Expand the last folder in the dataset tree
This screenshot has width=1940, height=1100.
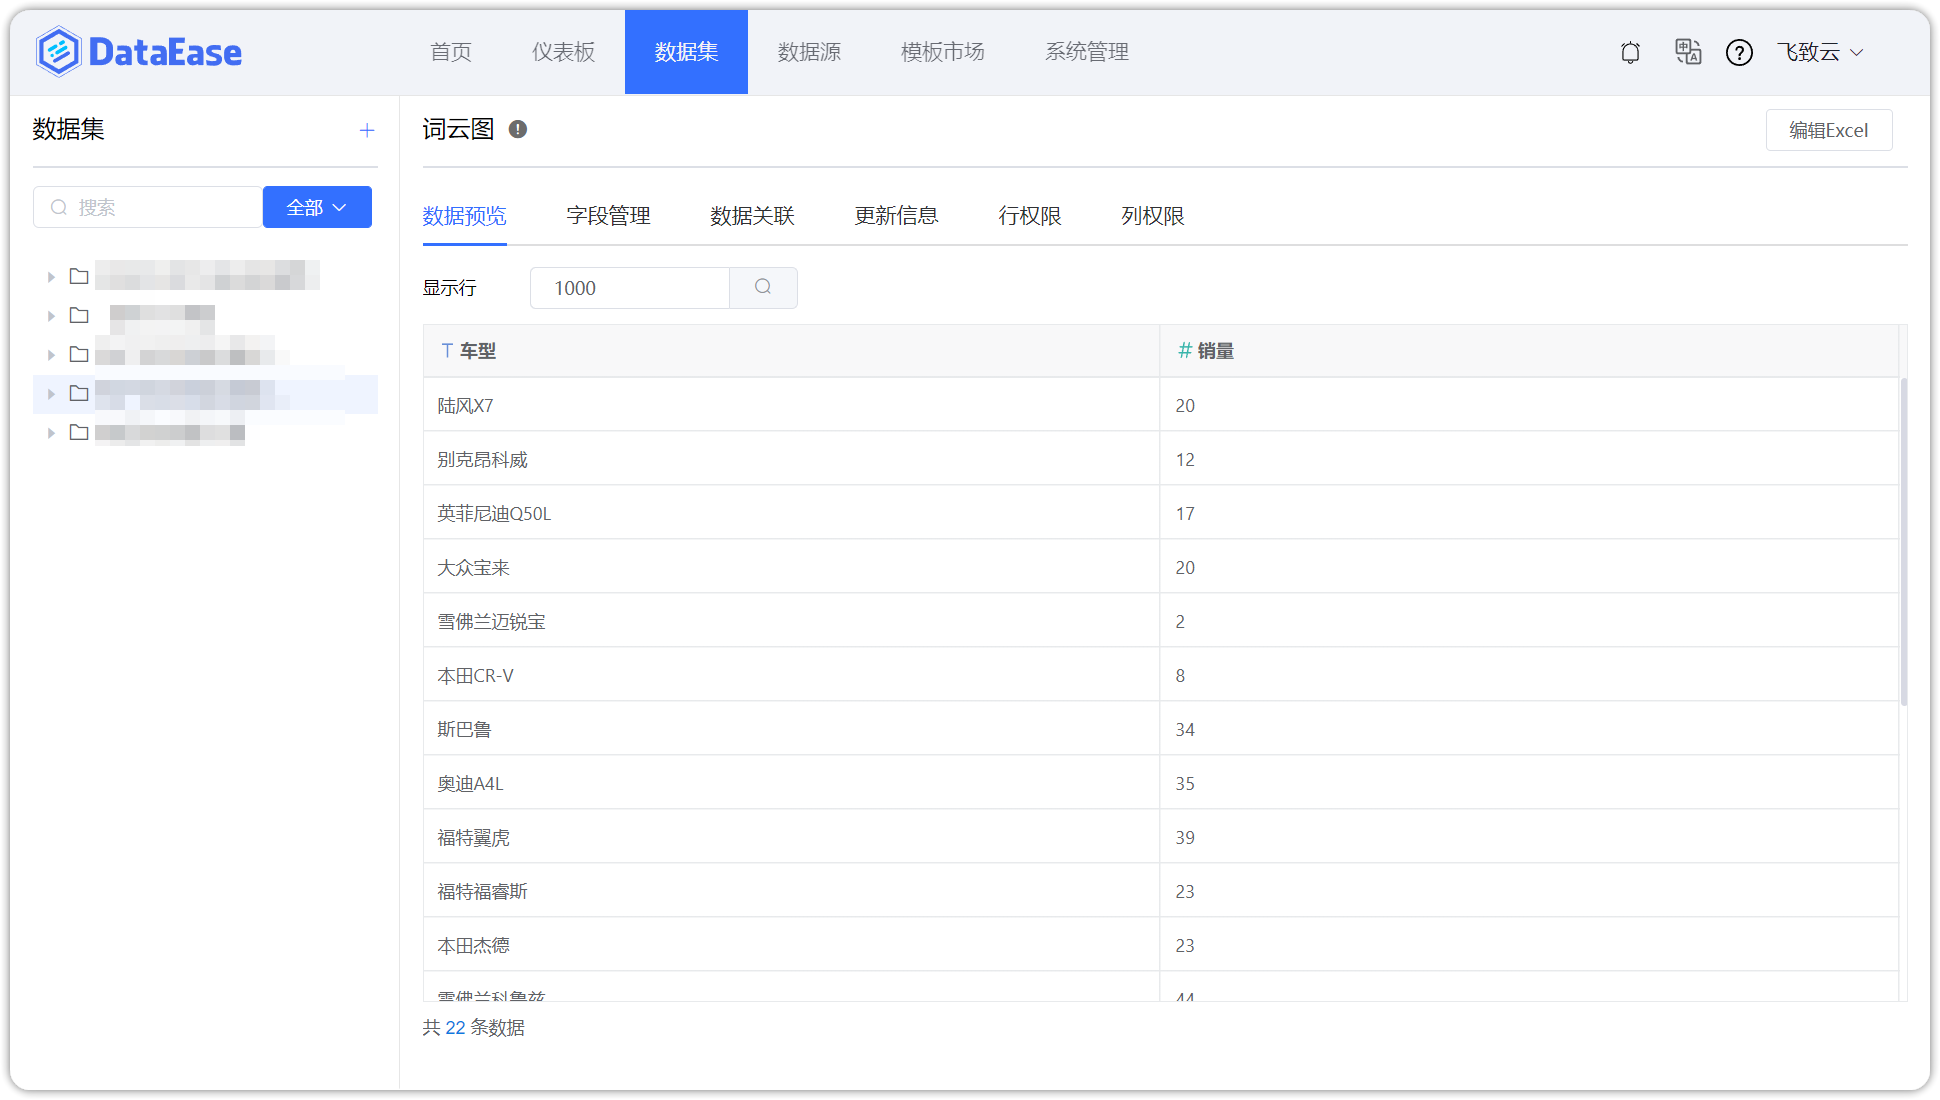coord(51,432)
